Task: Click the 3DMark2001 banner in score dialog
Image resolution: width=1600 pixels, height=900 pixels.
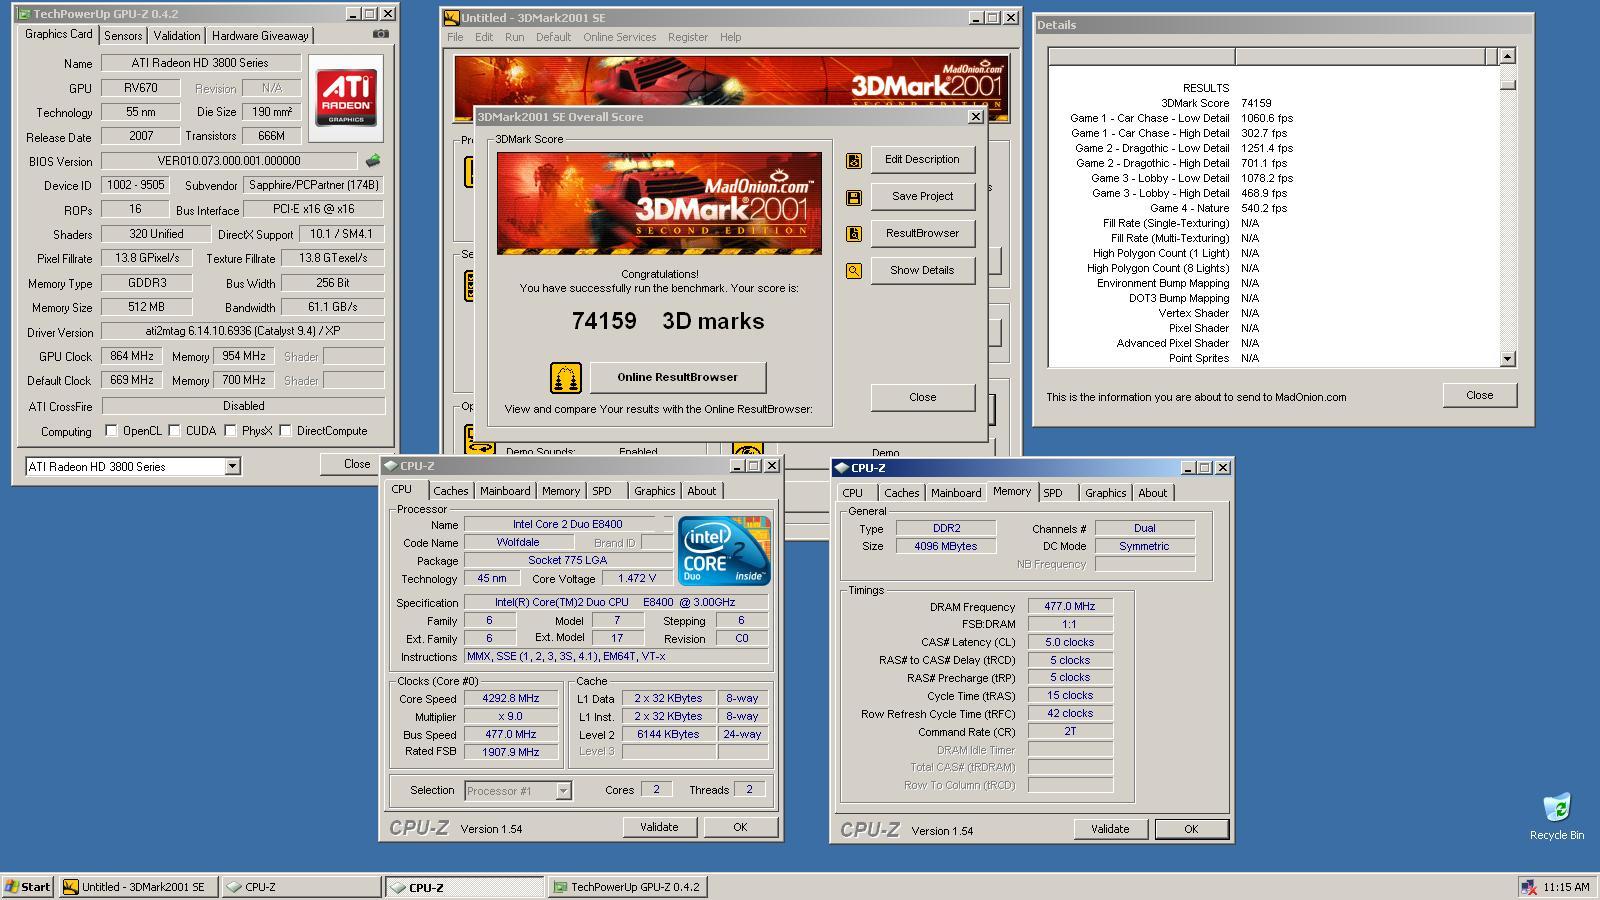Action: point(659,203)
